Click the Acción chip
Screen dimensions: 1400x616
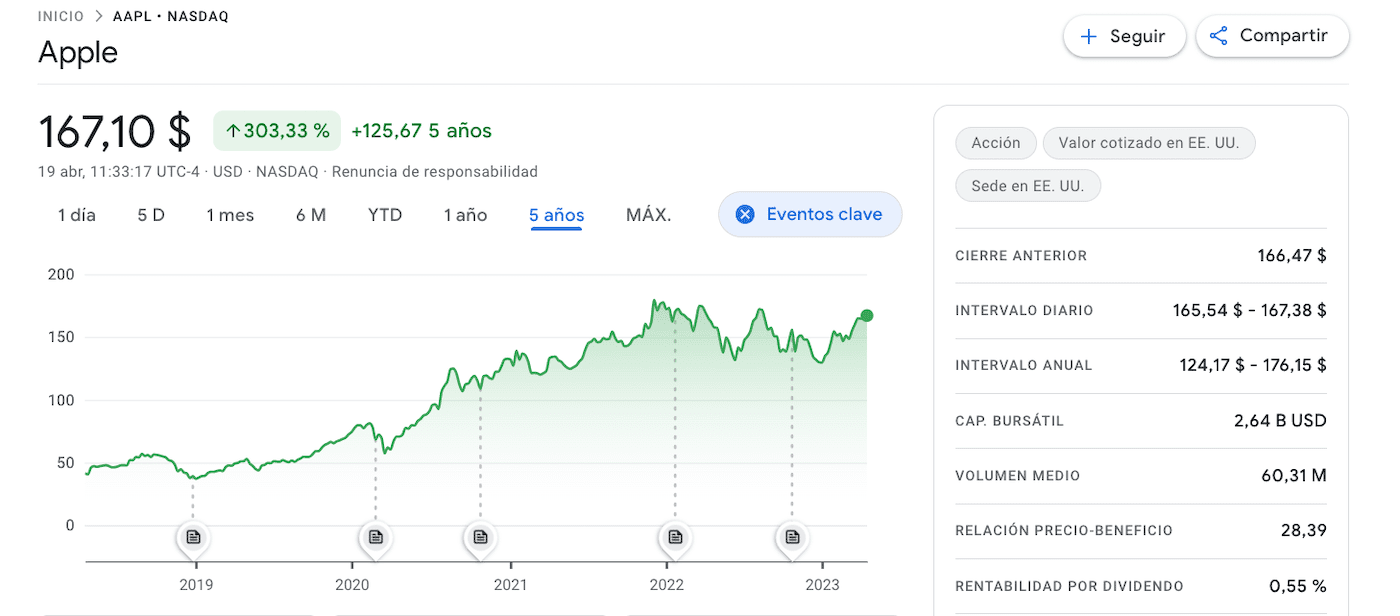[996, 143]
